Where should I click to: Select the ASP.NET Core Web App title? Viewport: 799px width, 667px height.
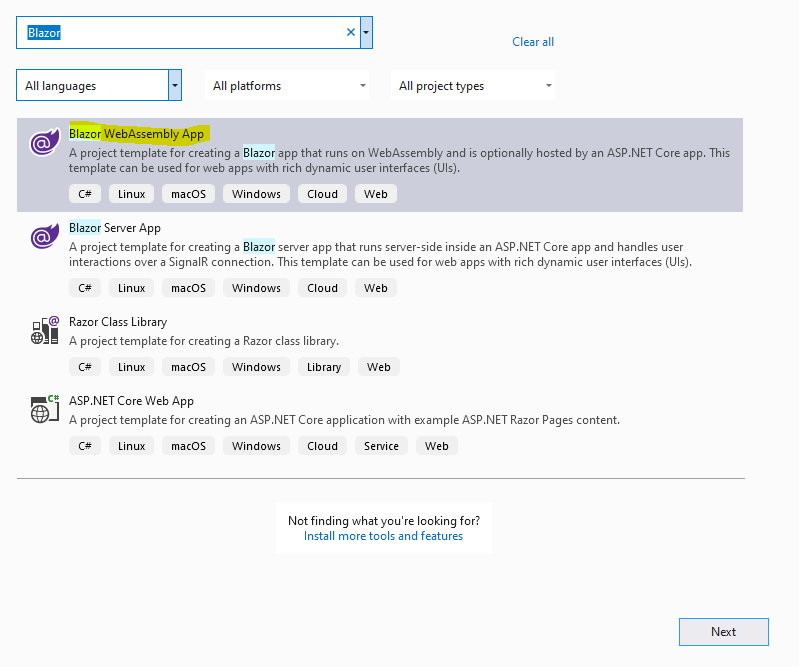pos(131,401)
